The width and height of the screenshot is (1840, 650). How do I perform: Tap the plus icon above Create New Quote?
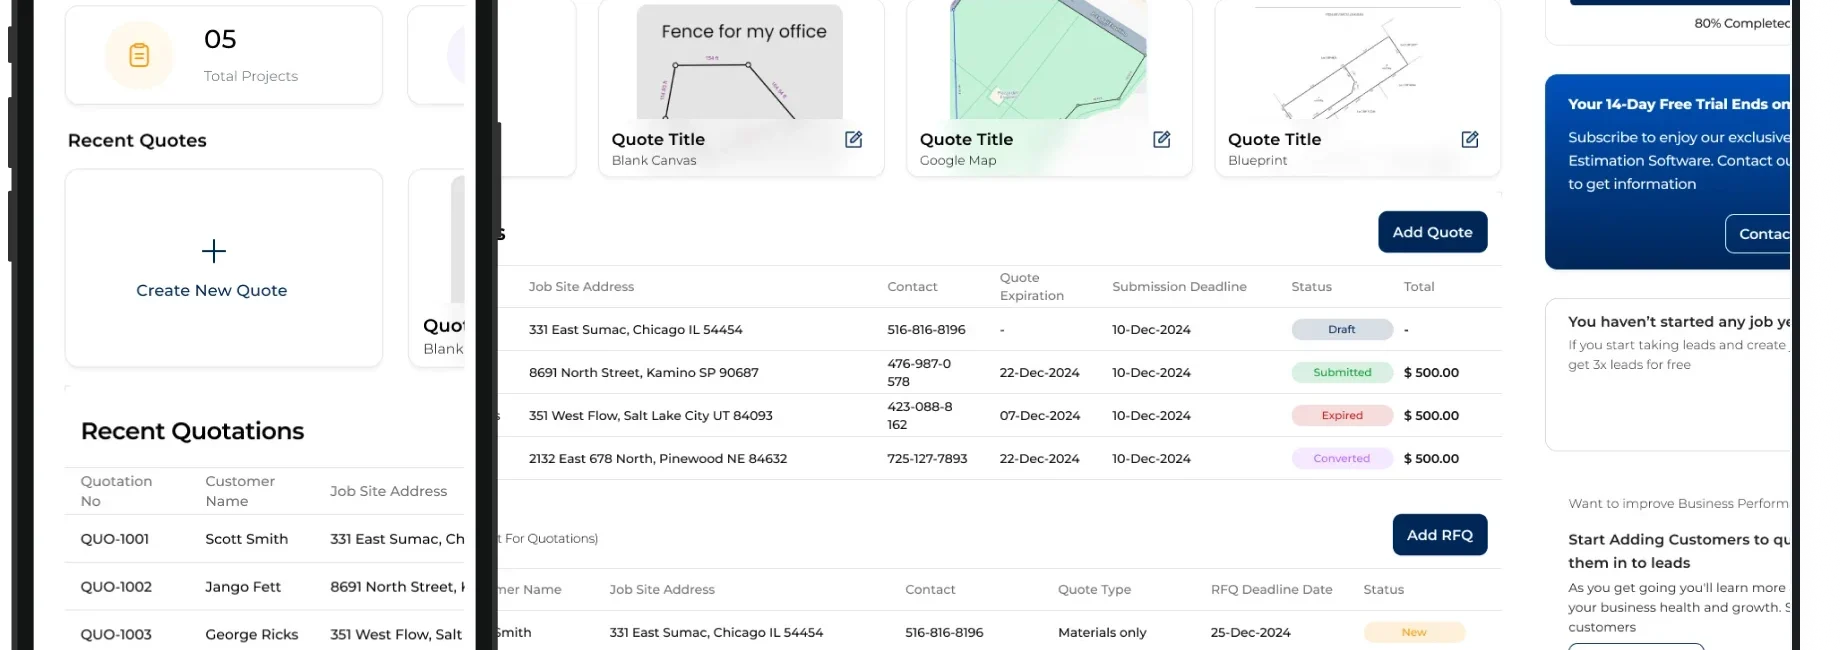click(213, 251)
